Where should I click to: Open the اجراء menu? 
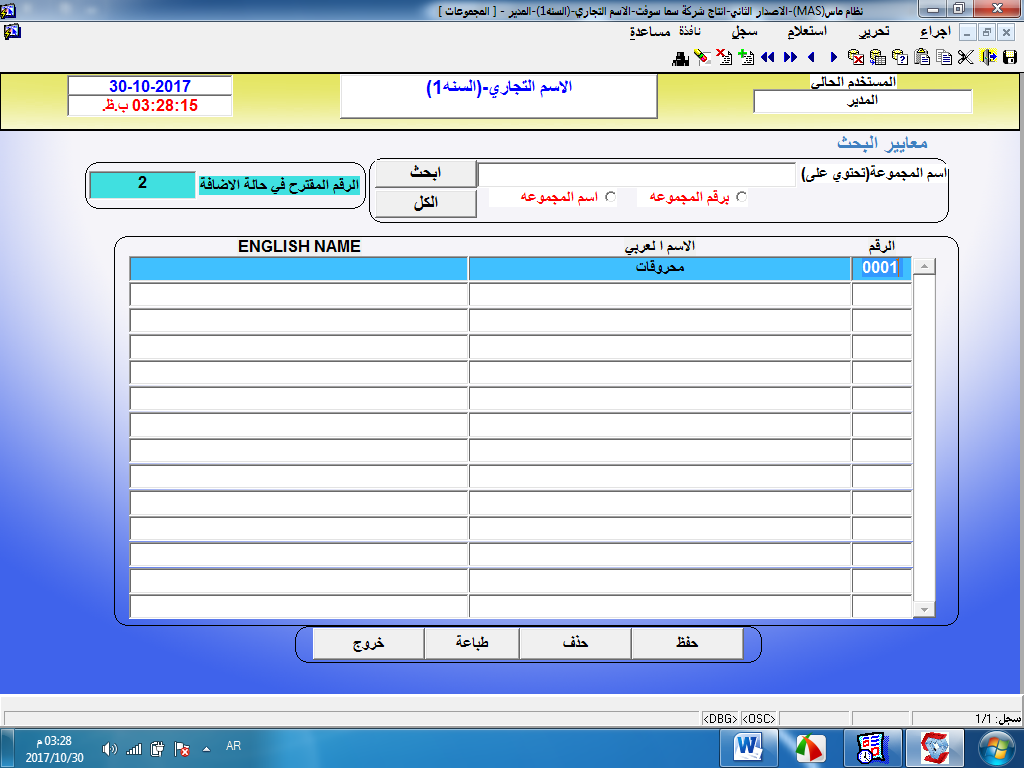(x=940, y=32)
